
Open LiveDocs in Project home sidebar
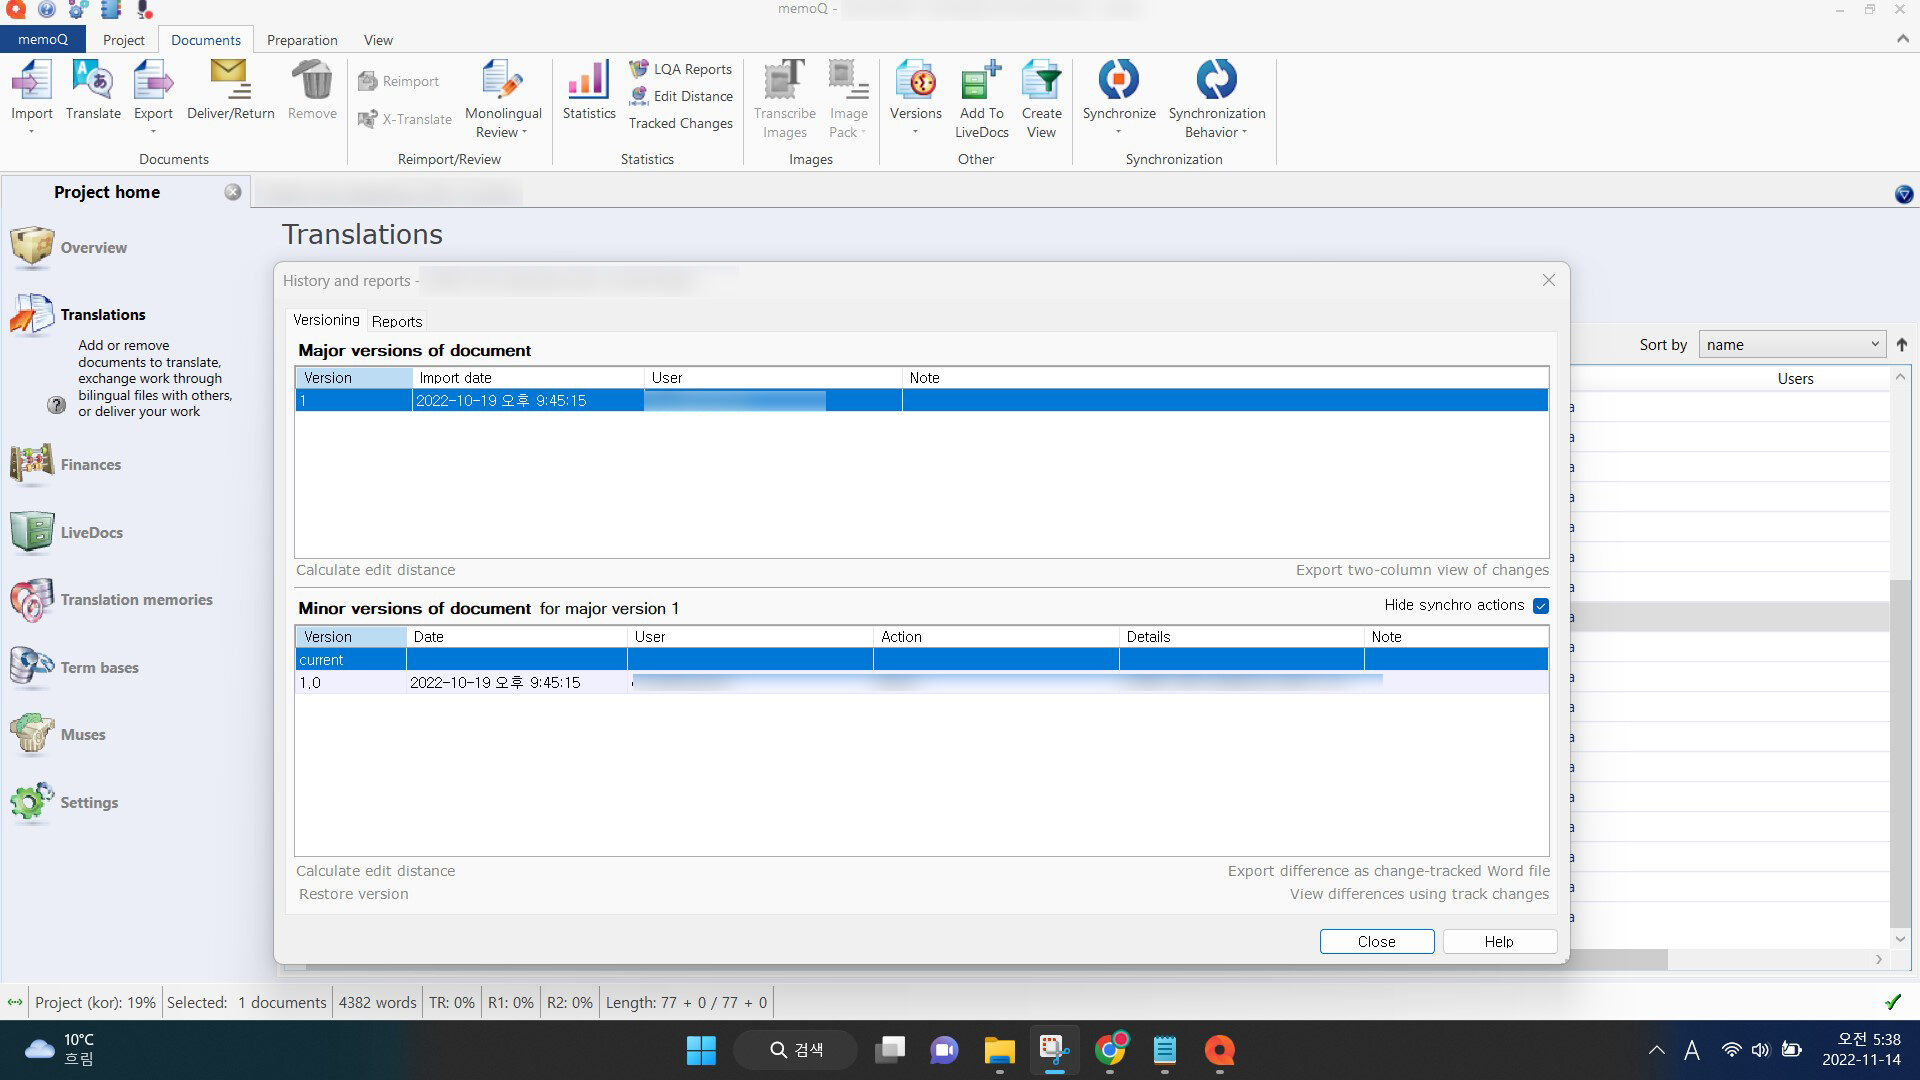pos(68,533)
